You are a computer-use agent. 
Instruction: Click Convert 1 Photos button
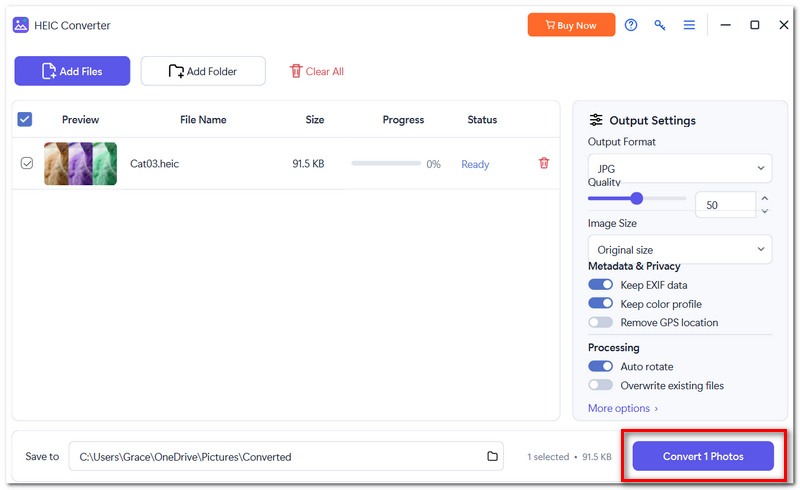tap(703, 456)
